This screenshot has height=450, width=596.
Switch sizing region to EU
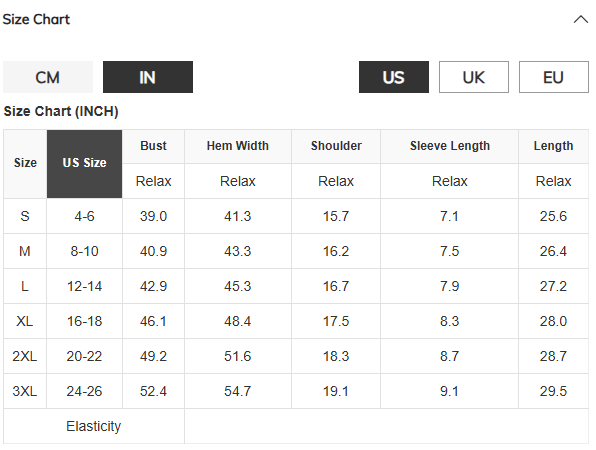554,77
